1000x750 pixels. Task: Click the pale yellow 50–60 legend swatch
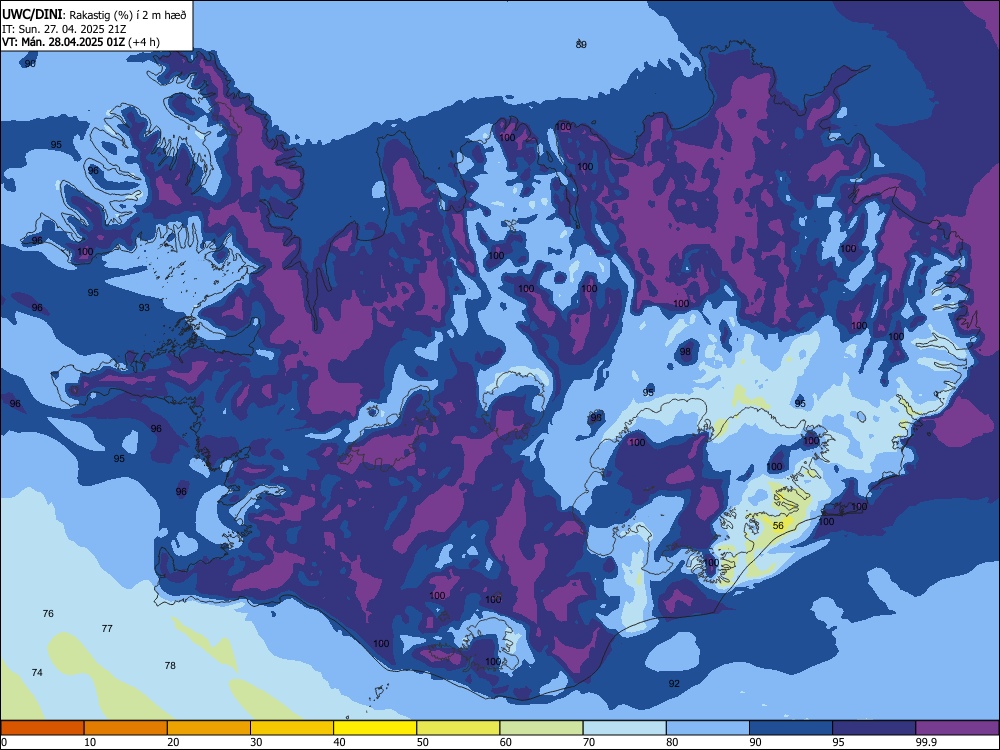pos(459,728)
